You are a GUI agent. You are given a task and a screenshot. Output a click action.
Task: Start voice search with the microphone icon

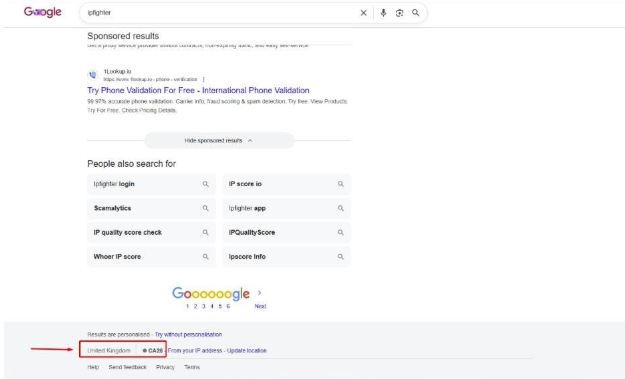pos(383,13)
